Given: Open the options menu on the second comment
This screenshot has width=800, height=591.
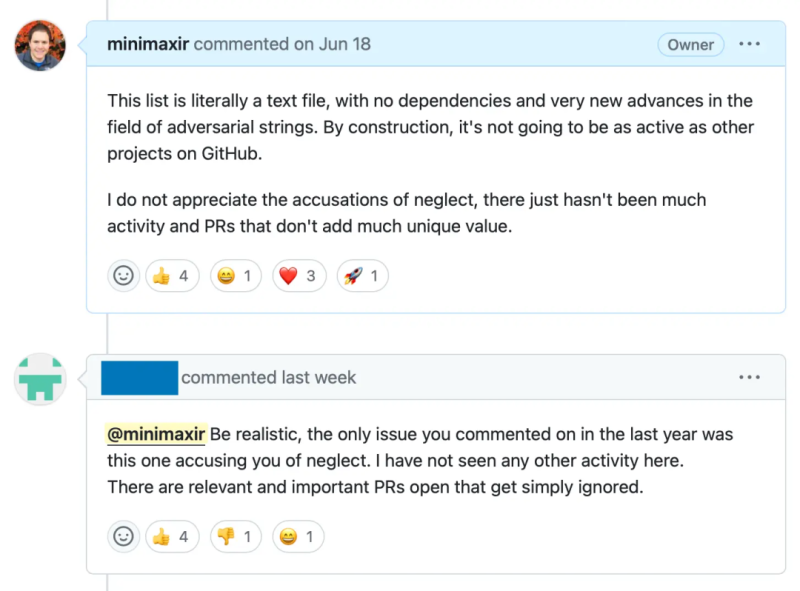Looking at the screenshot, I should coord(749,377).
